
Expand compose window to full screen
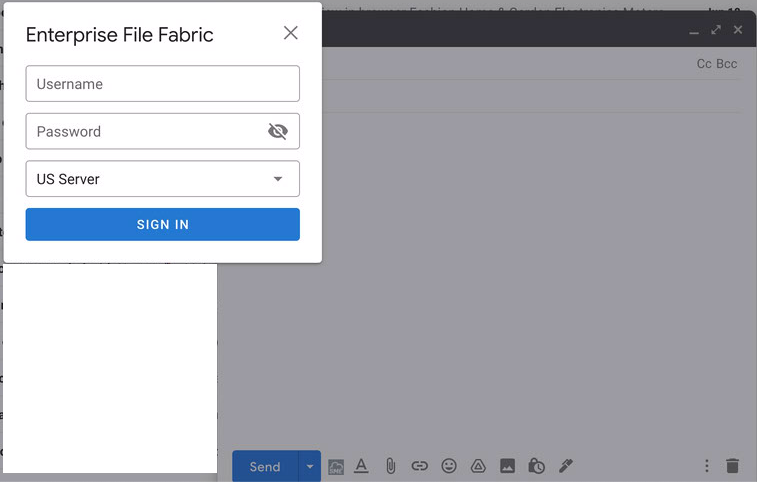(x=716, y=30)
